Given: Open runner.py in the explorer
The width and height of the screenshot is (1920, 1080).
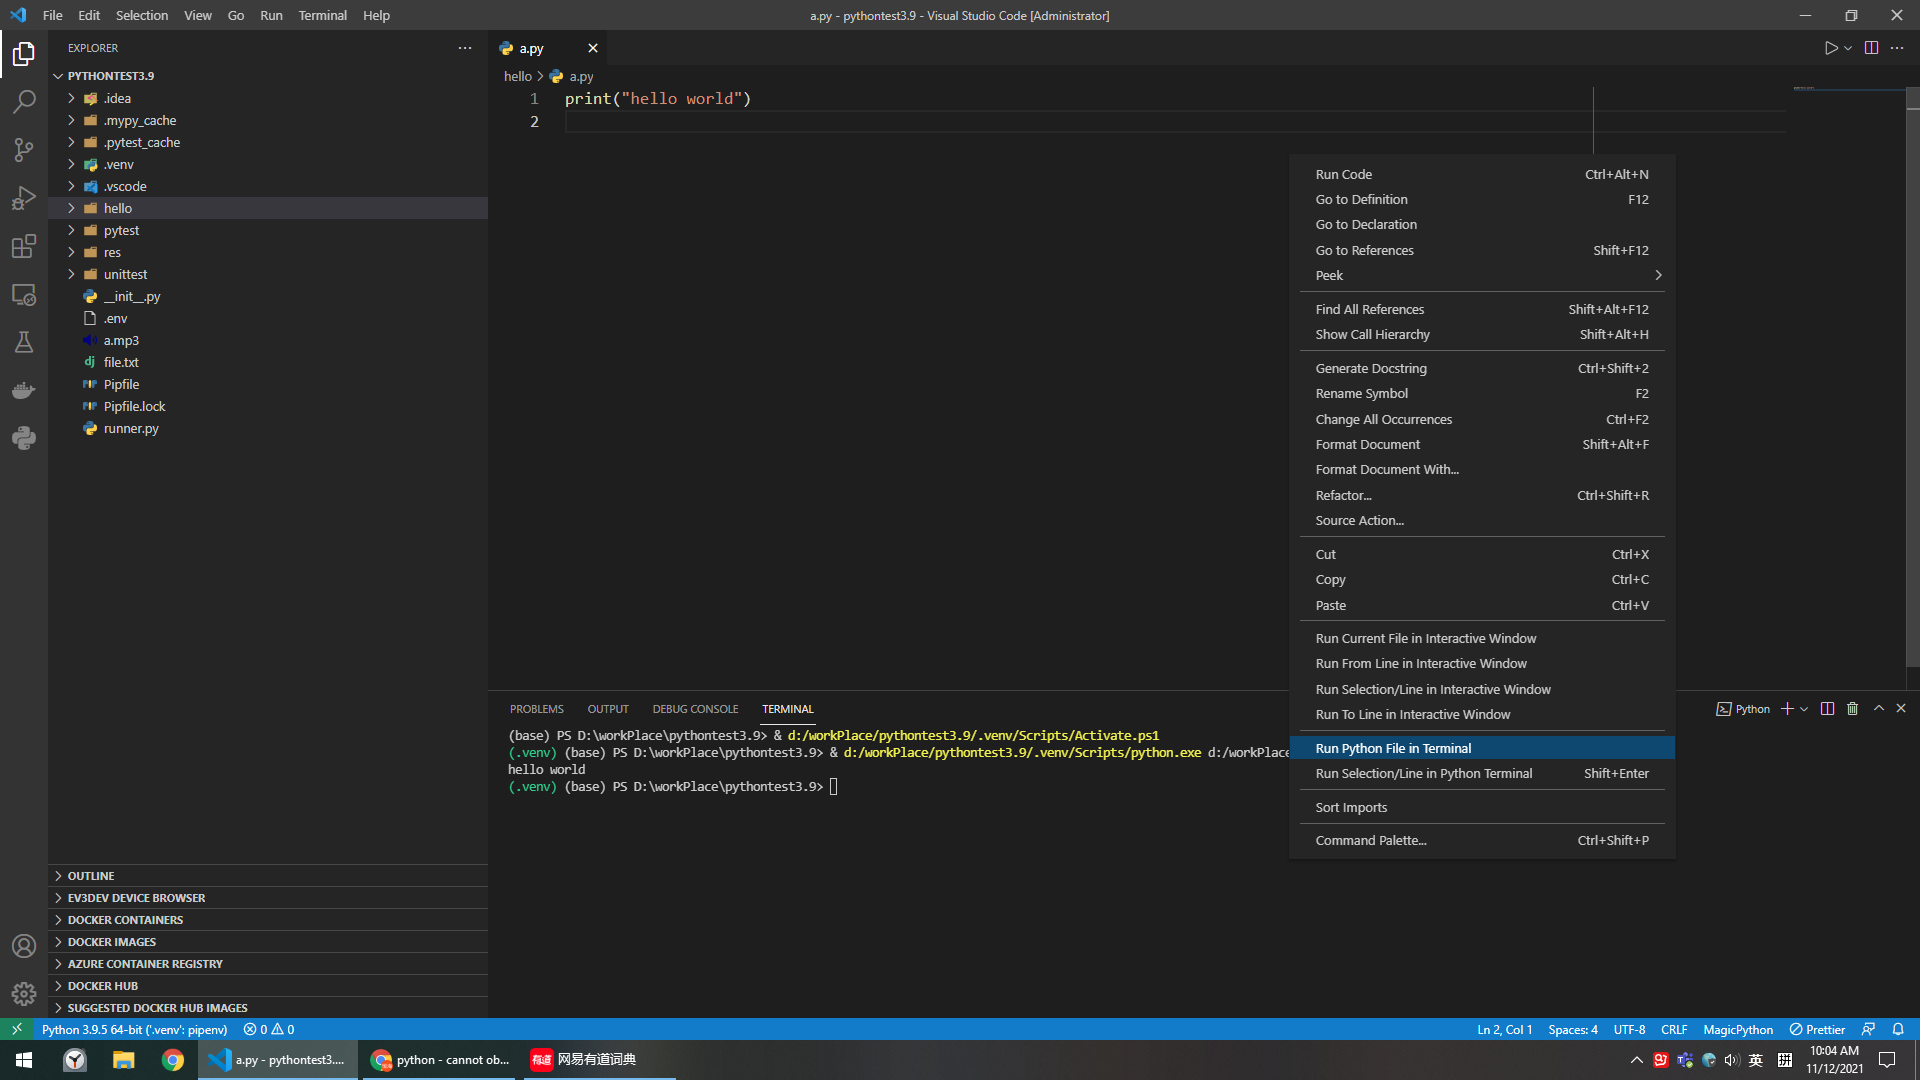Looking at the screenshot, I should pyautogui.click(x=268, y=428).
